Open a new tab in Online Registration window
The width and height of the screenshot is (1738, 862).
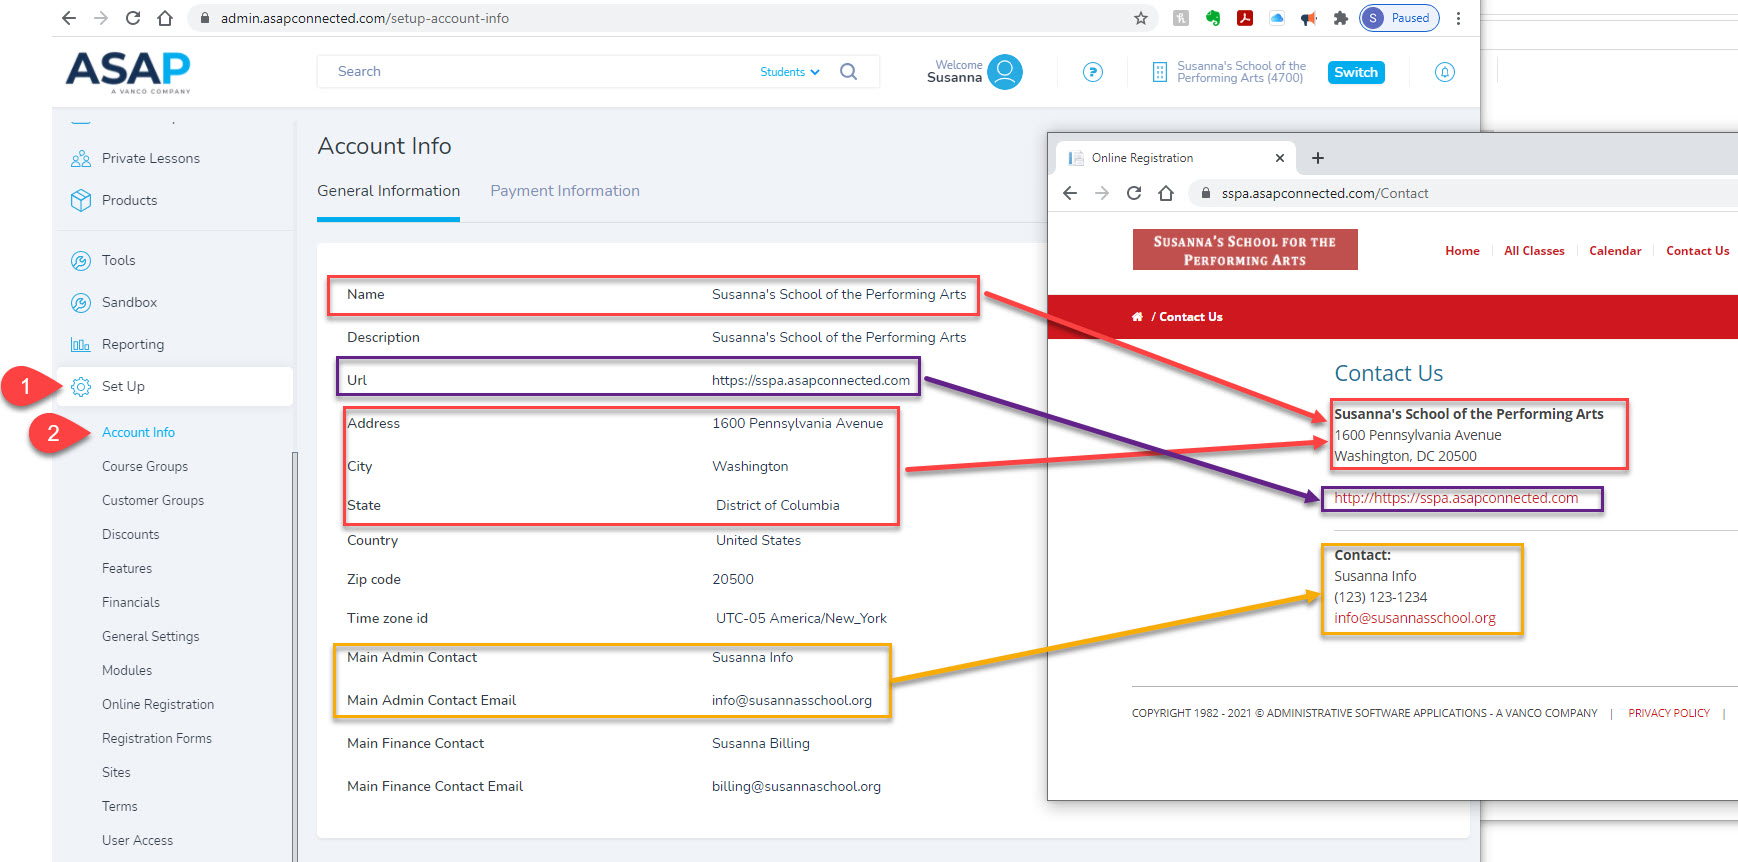(x=1318, y=158)
